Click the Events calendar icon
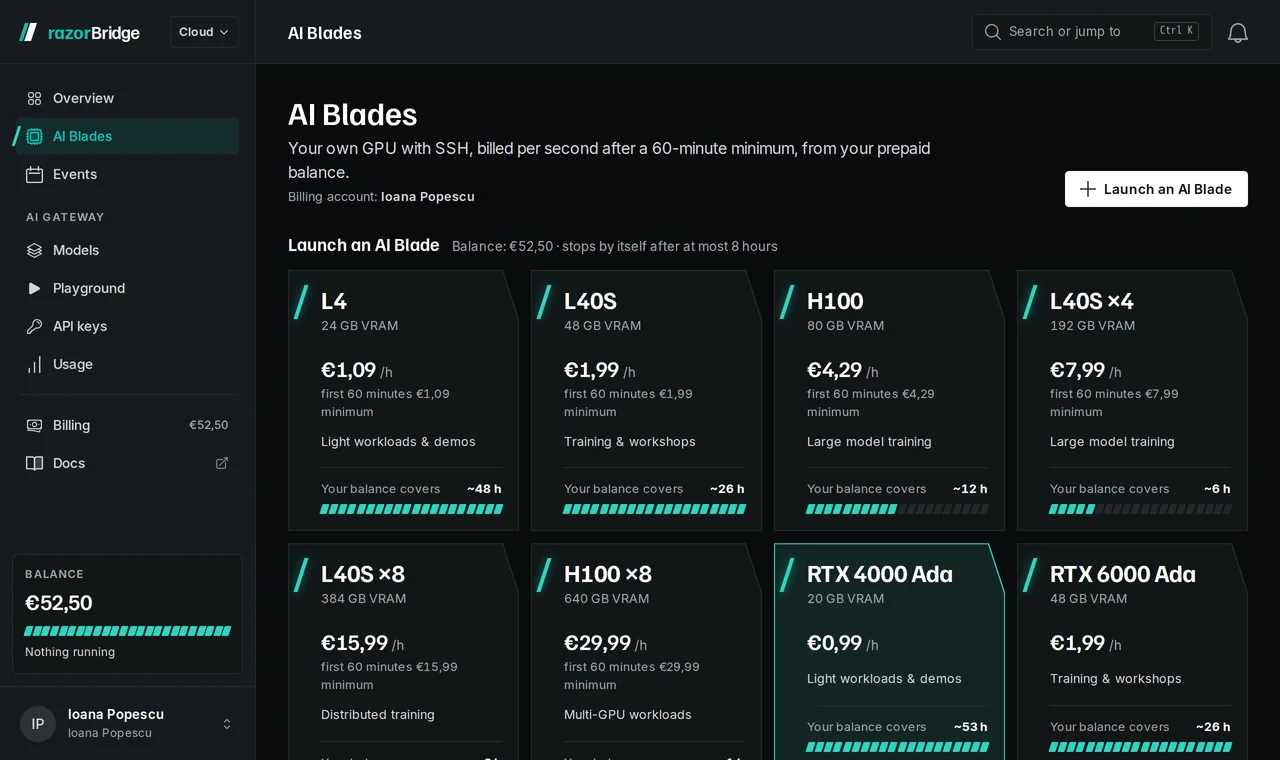The image size is (1280, 760). [34, 174]
